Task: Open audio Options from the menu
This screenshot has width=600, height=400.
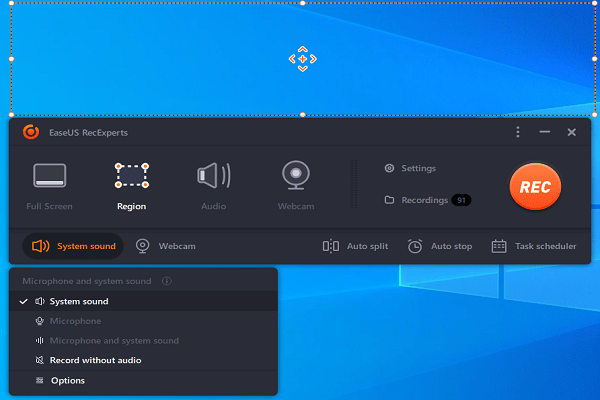Action: [x=143, y=380]
